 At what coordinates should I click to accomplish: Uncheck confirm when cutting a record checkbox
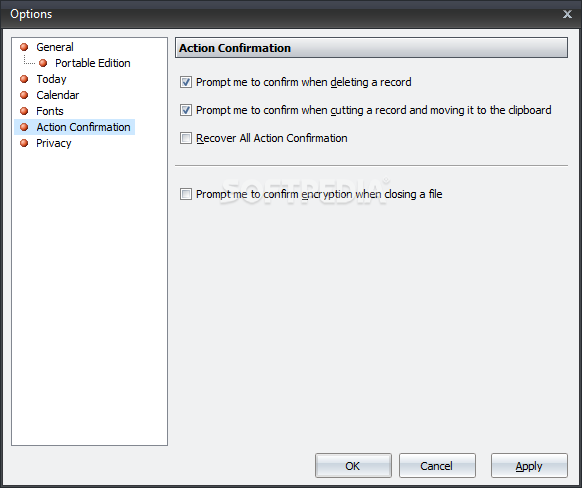(x=186, y=110)
